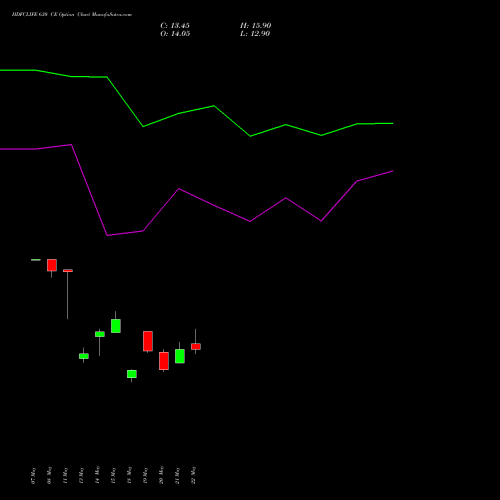Click the red candlestick for 19 May
This screenshot has height=500, width=500.
click(x=148, y=341)
